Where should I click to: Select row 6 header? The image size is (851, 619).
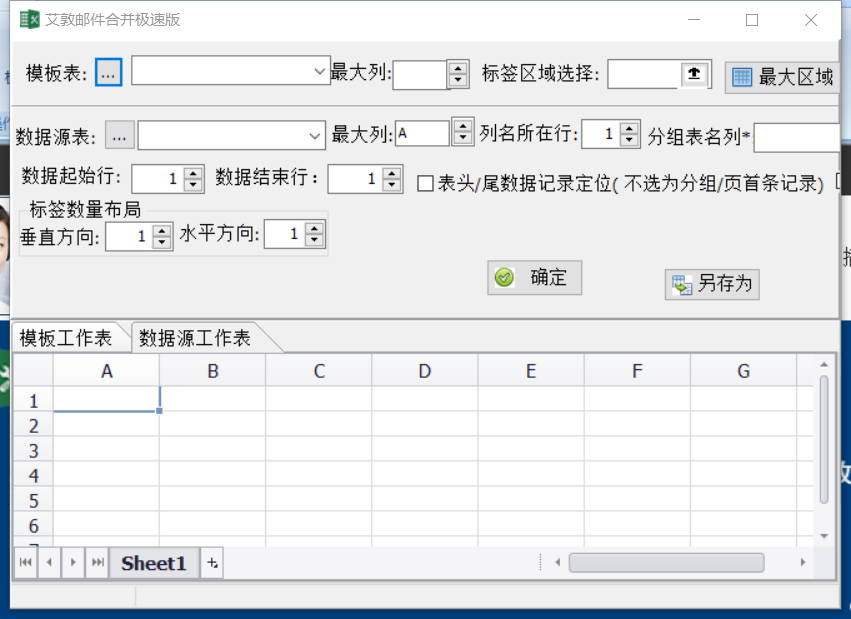click(x=34, y=526)
